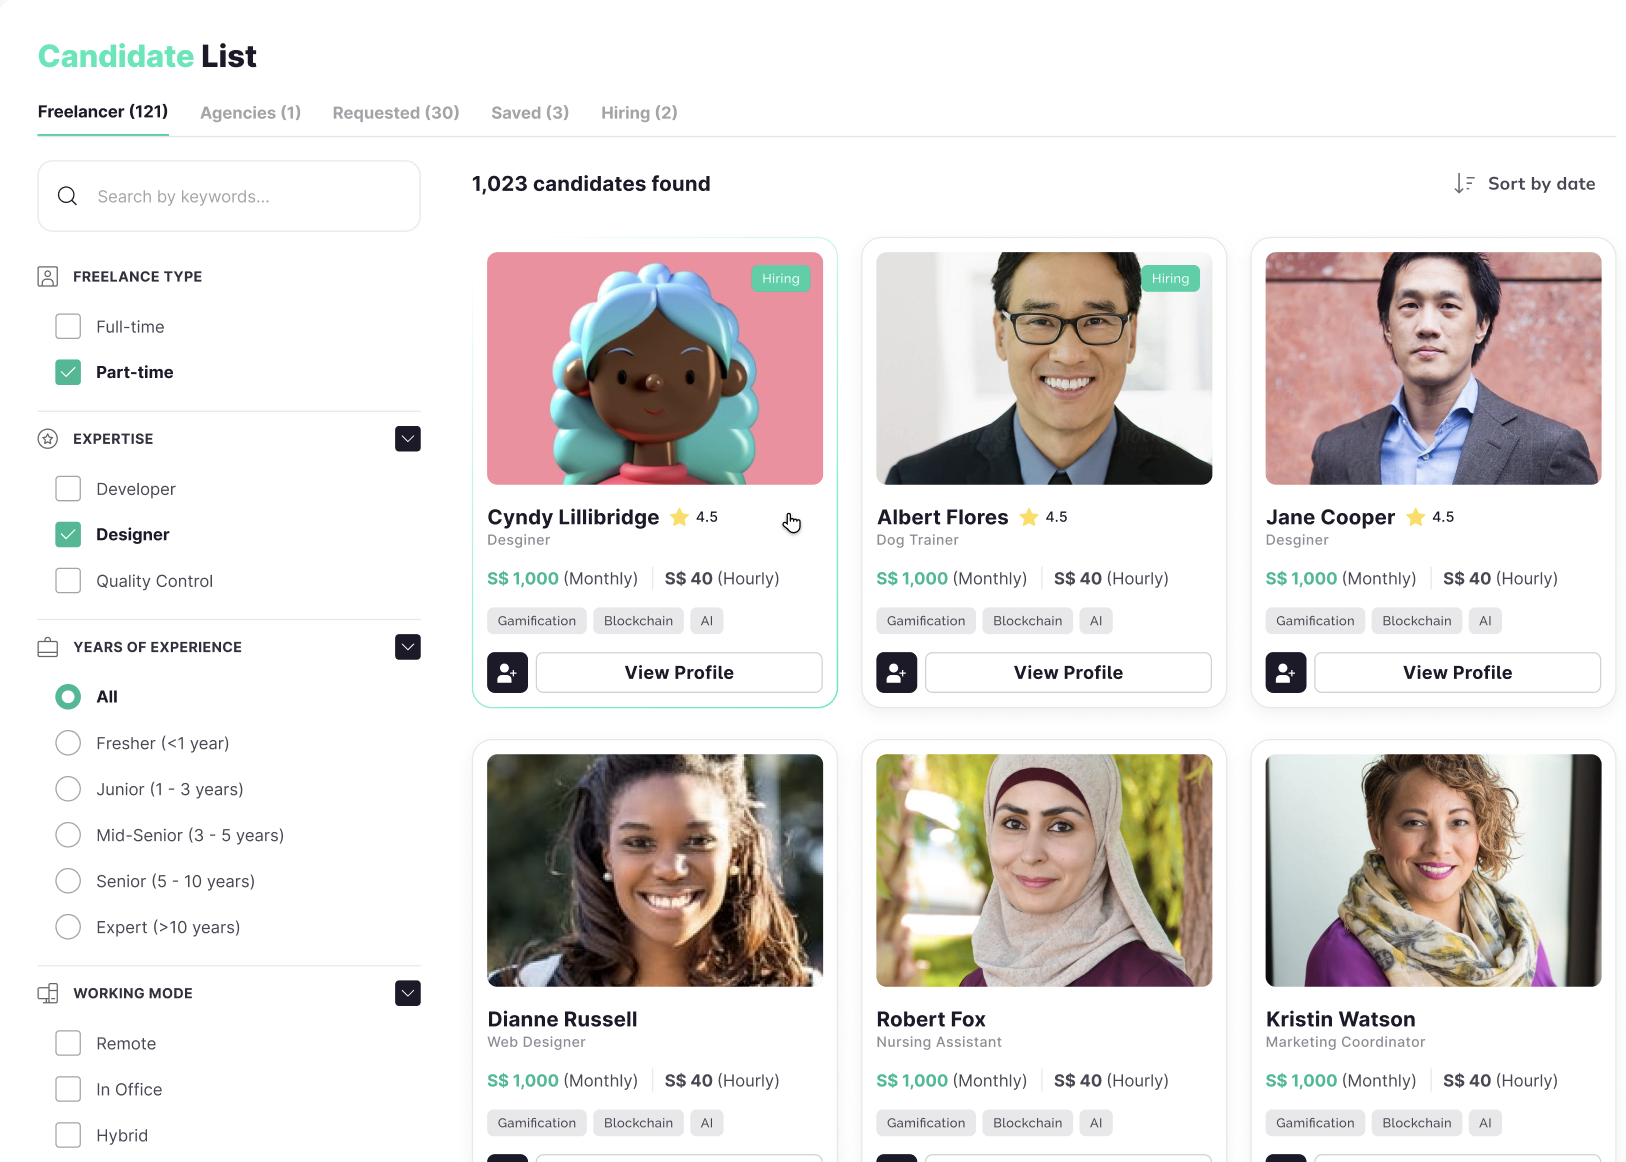Open the Saved (3) tab
Screen dimensions: 1626x1162
pos(530,113)
